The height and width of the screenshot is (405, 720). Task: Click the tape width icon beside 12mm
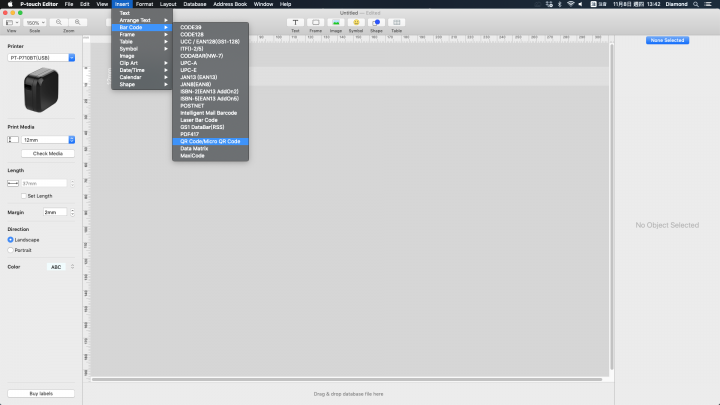click(x=13, y=140)
